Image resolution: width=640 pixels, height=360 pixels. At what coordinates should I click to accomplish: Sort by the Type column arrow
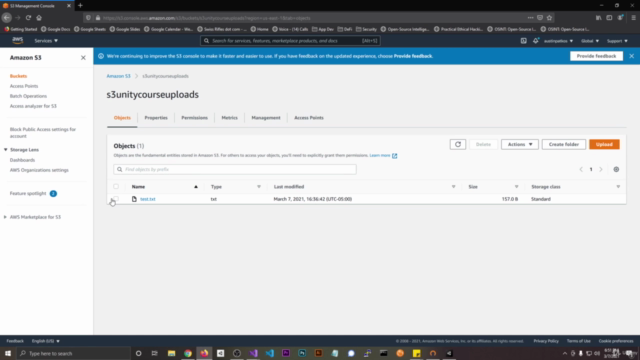pyautogui.click(x=259, y=187)
